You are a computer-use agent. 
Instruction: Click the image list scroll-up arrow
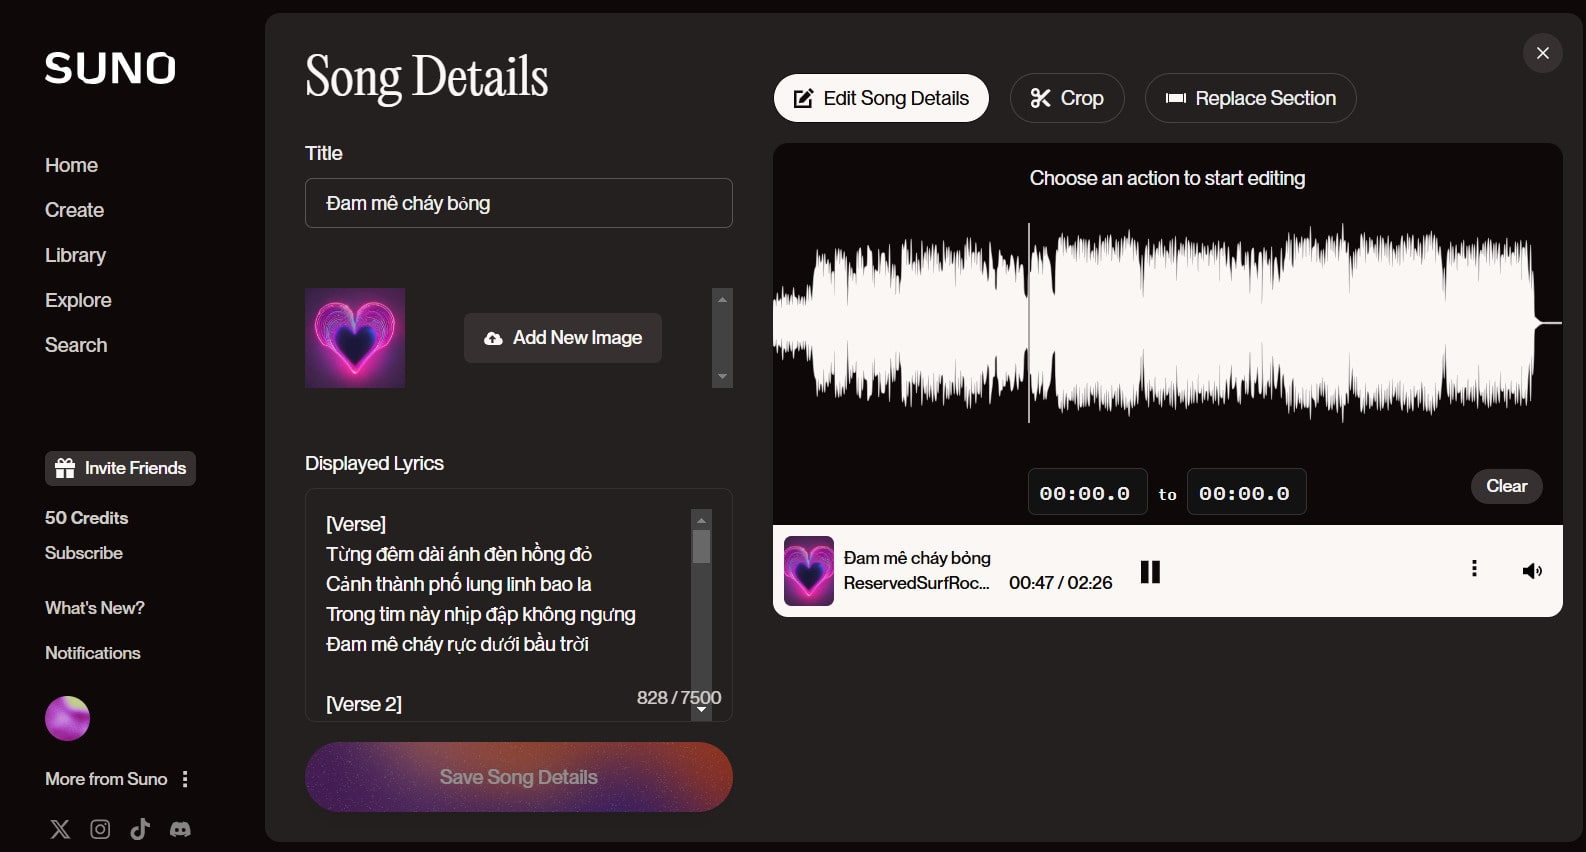(722, 299)
